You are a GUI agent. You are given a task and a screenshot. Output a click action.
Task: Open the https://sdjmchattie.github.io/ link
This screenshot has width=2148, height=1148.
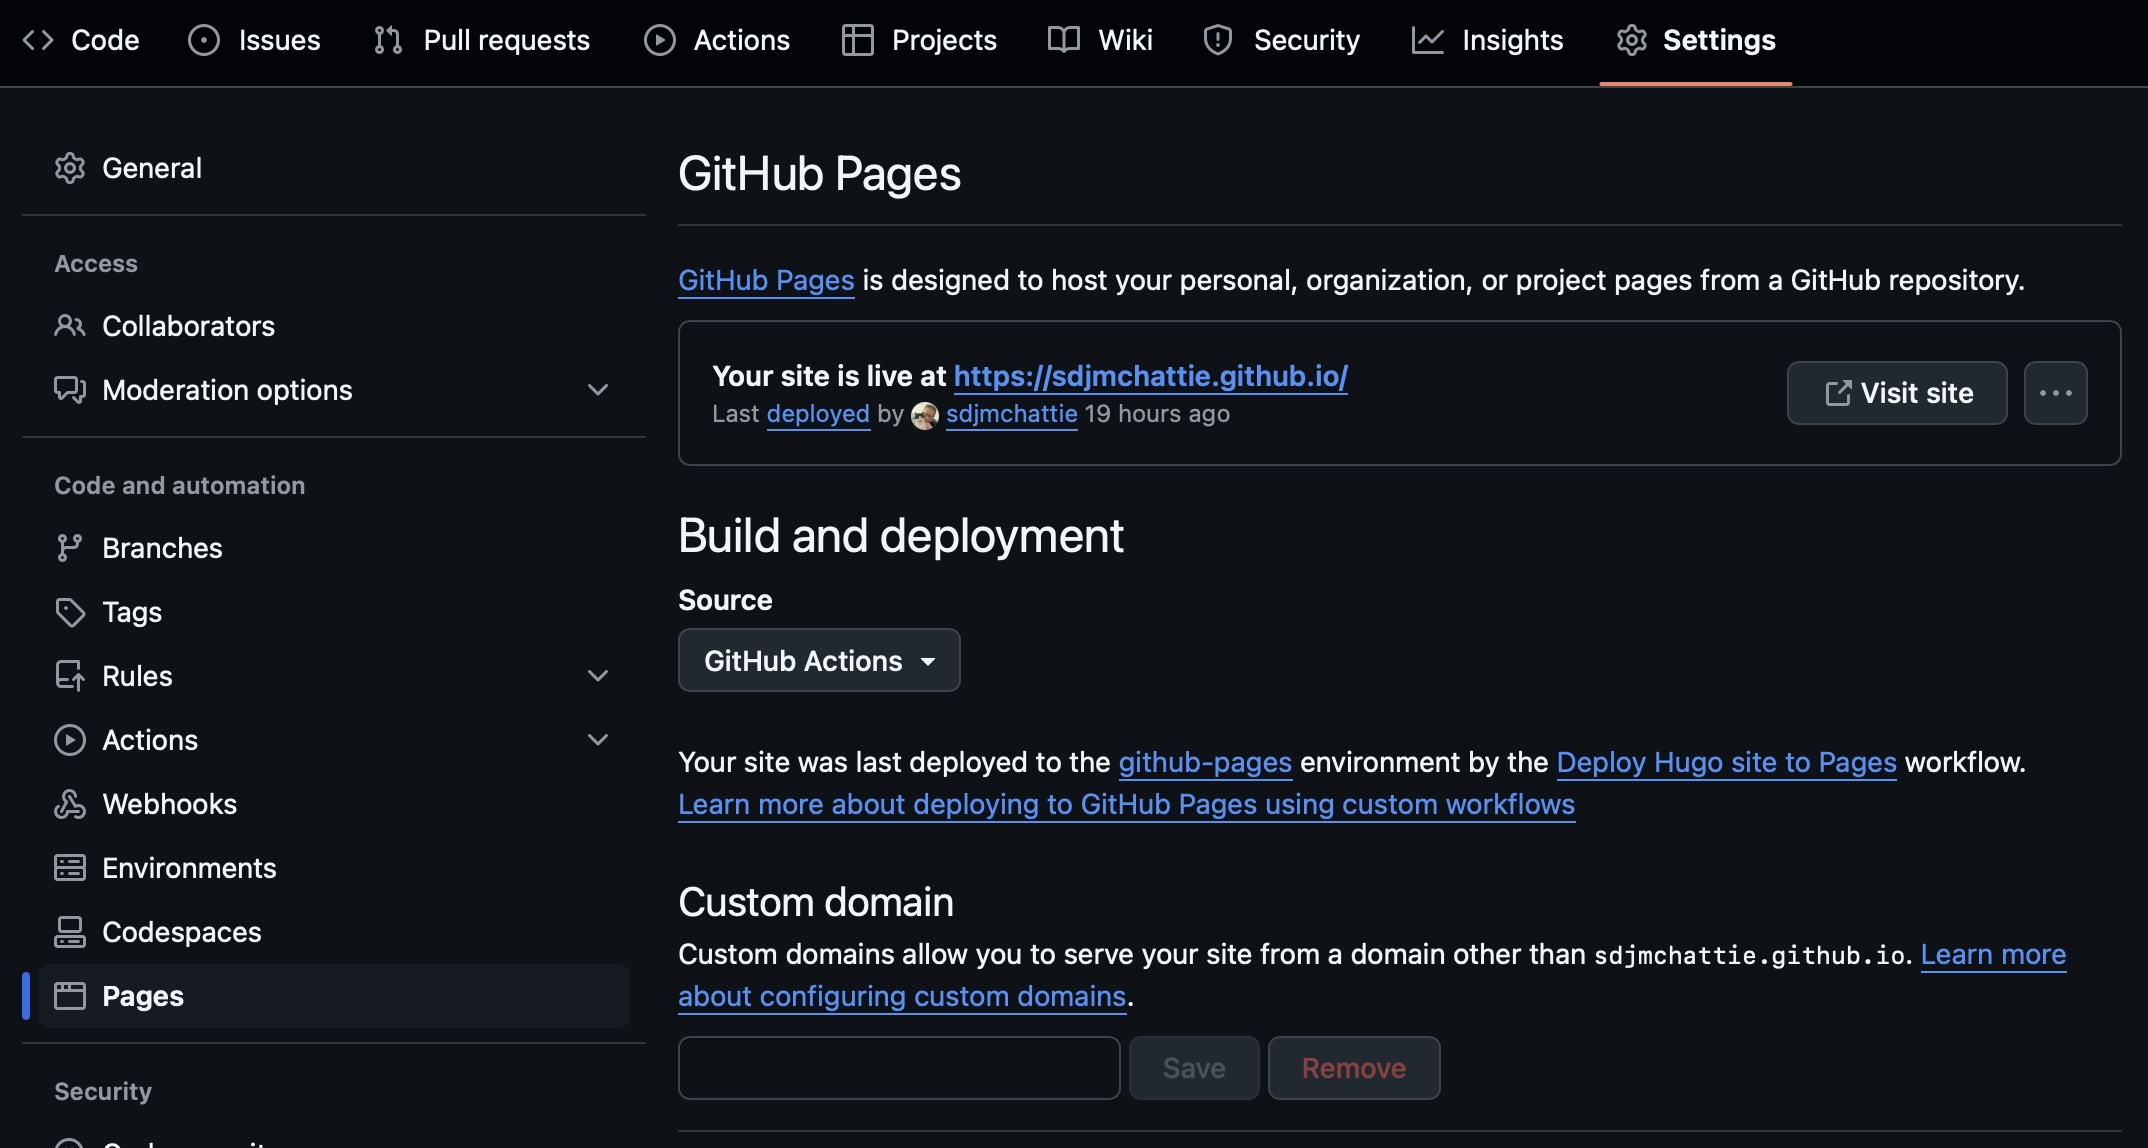click(x=1151, y=376)
